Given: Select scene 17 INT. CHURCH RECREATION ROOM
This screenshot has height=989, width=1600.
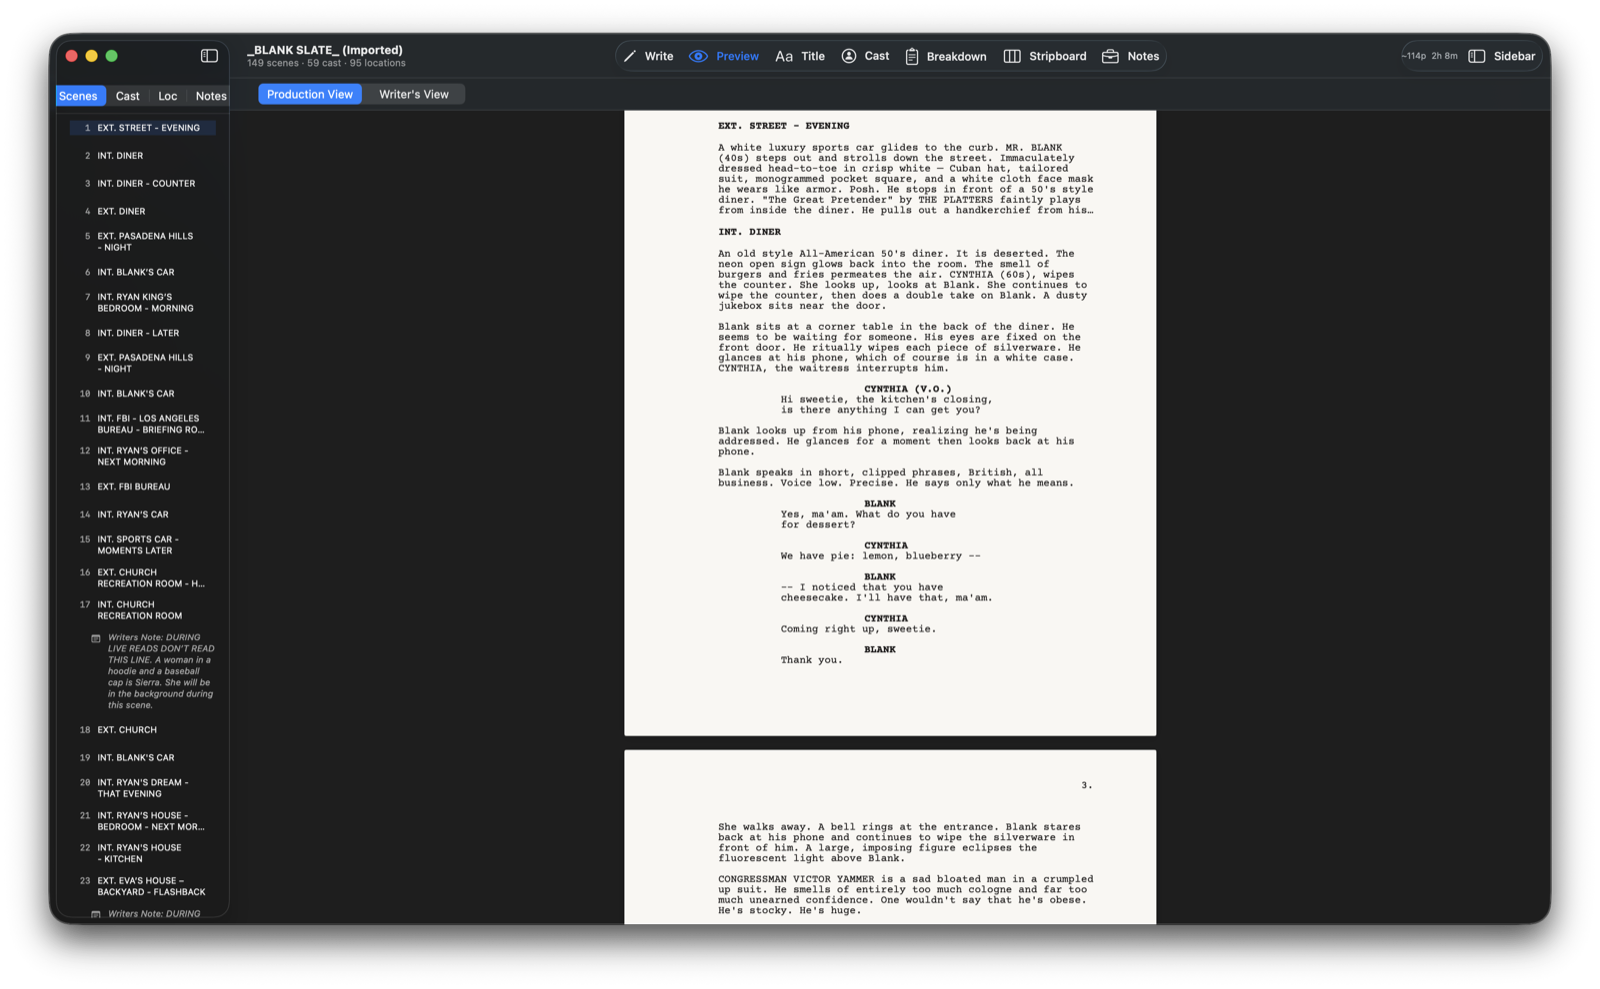Looking at the screenshot, I should coord(143,610).
